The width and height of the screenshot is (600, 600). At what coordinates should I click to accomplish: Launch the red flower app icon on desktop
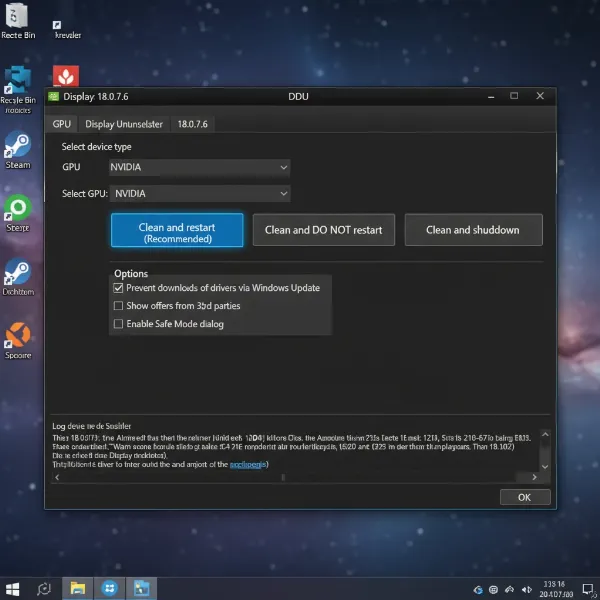tap(66, 76)
